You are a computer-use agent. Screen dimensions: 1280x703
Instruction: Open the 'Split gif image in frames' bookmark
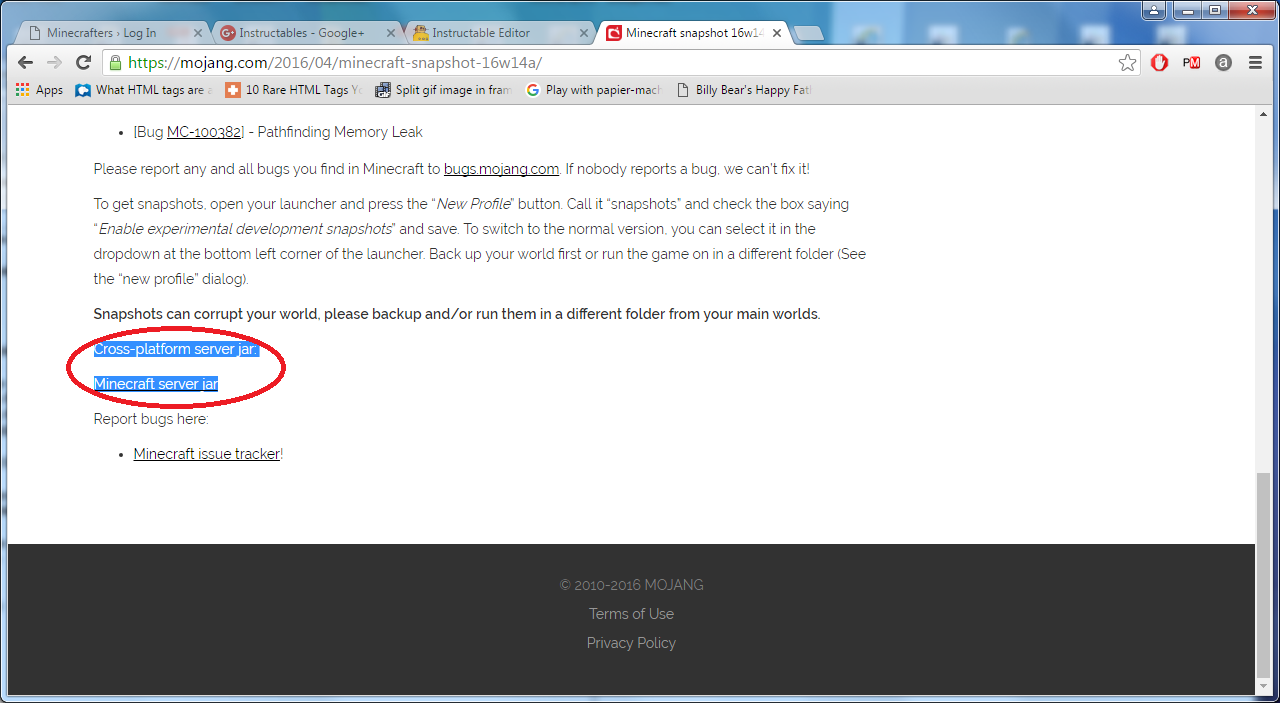[443, 90]
